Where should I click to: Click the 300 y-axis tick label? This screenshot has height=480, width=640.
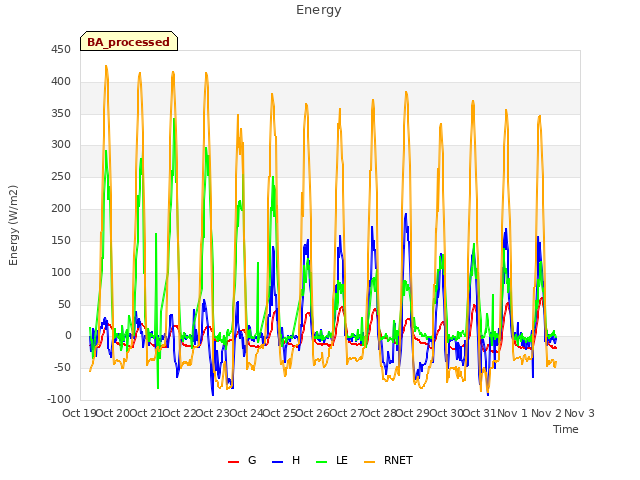click(x=61, y=145)
